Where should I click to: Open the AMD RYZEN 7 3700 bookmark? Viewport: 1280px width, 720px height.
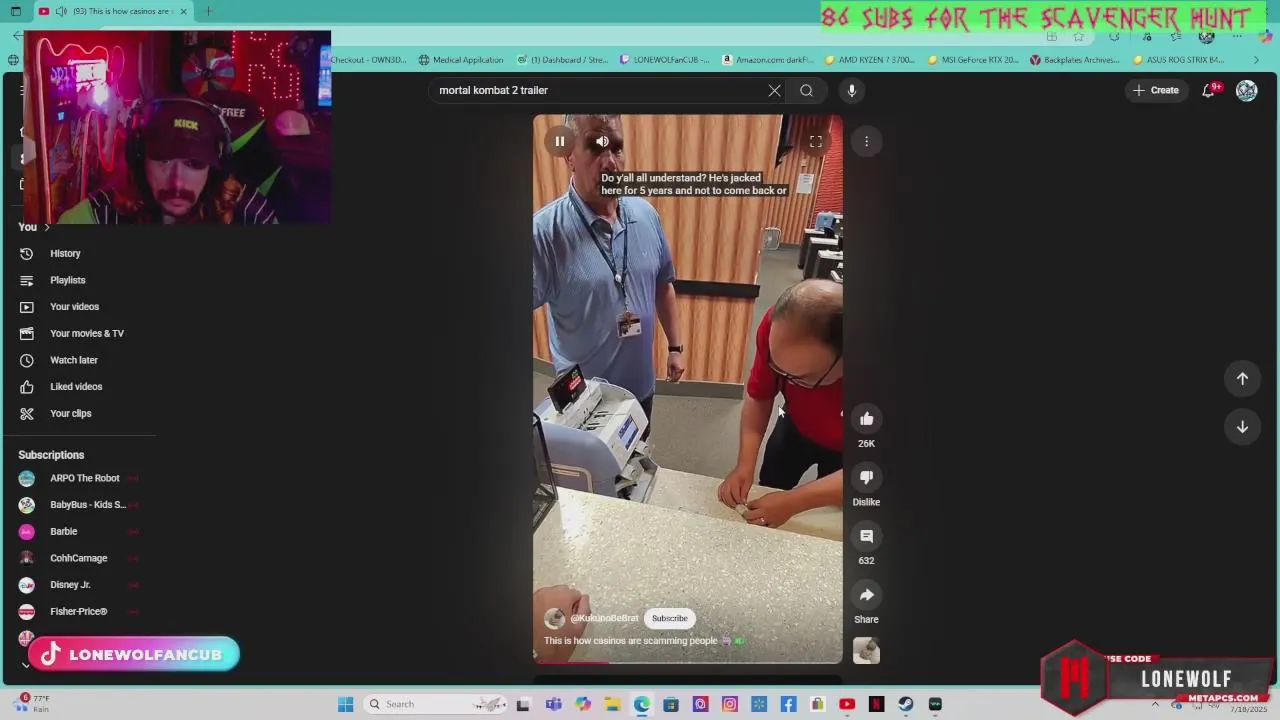point(869,60)
